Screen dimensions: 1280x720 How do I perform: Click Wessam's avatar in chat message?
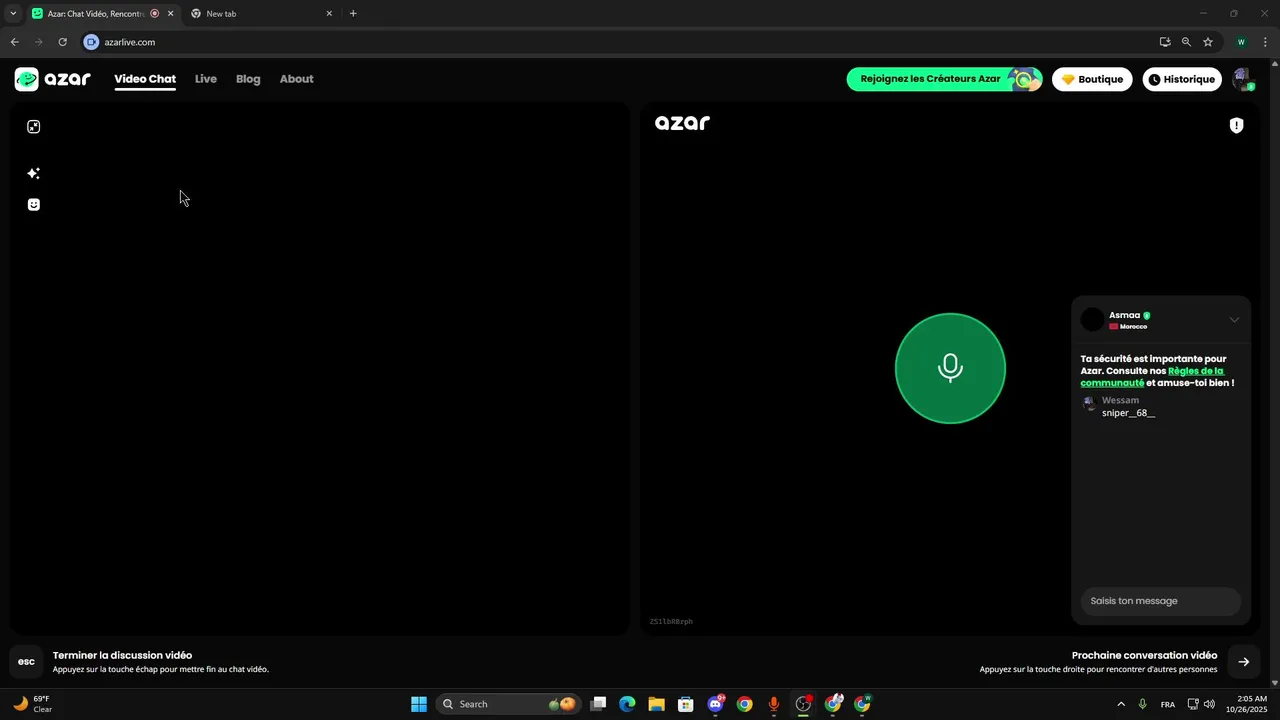(x=1089, y=403)
